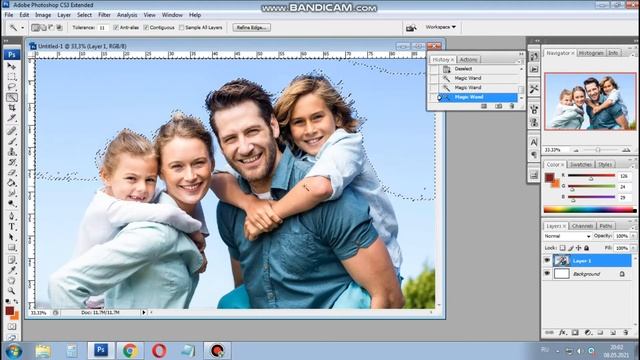The width and height of the screenshot is (640, 360).
Task: Enable Sample All Layers checkbox
Action: [181, 27]
